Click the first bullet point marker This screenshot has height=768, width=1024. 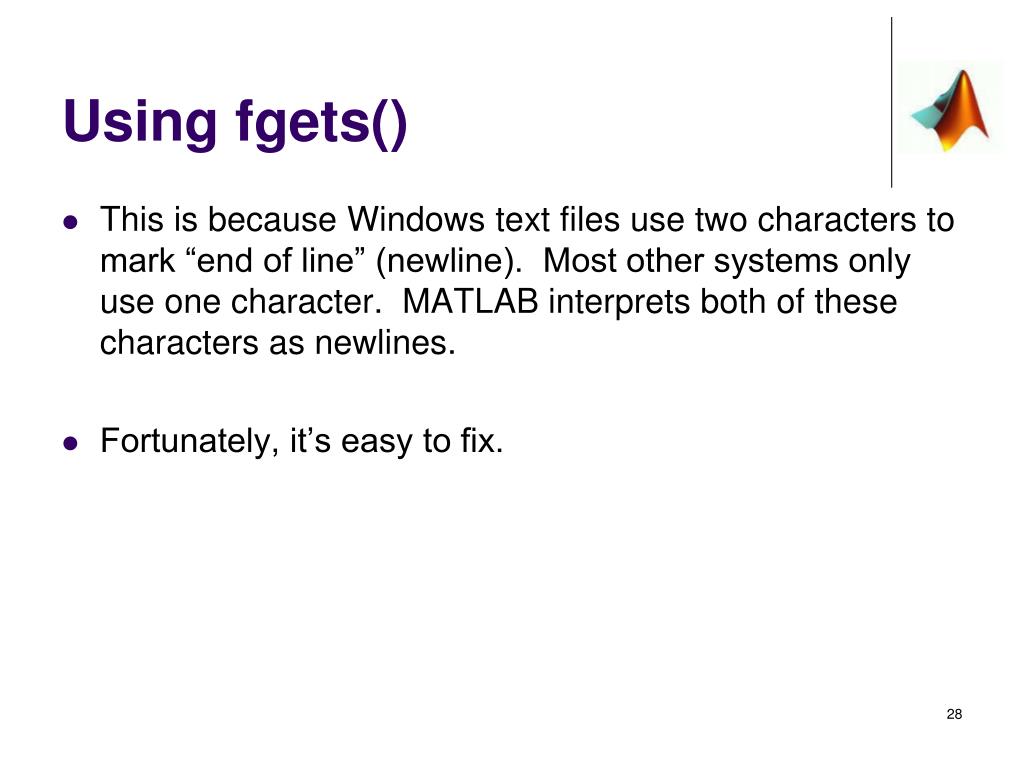pyautogui.click(x=71, y=222)
